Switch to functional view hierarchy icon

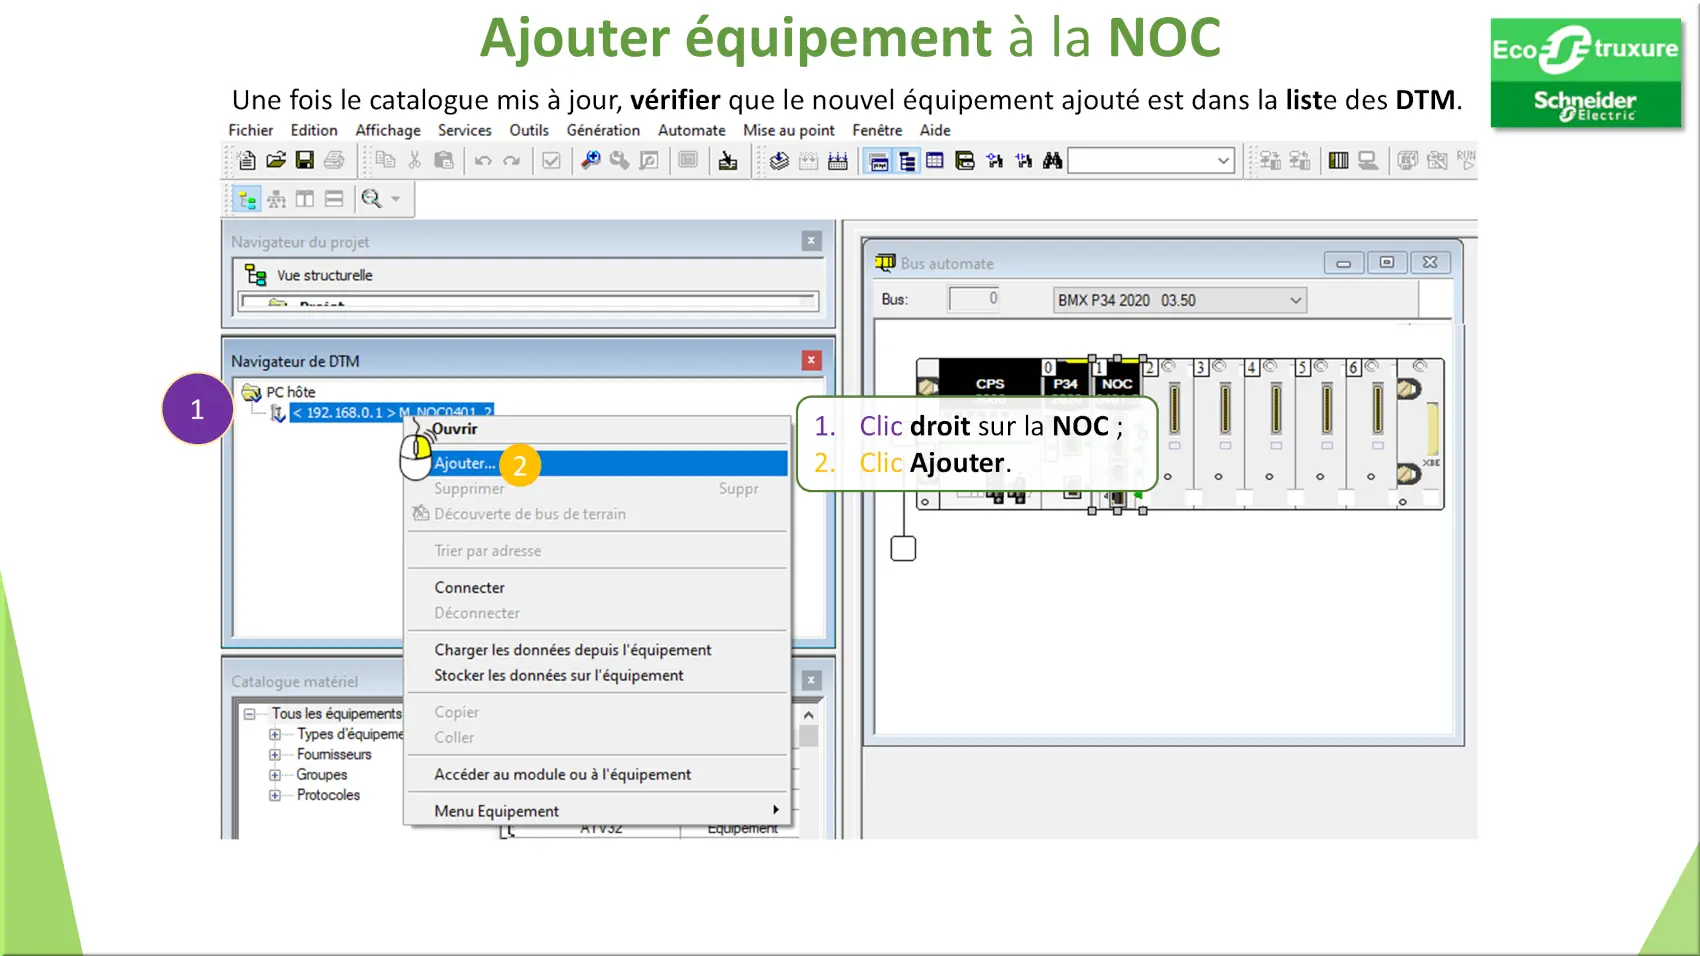tap(276, 199)
